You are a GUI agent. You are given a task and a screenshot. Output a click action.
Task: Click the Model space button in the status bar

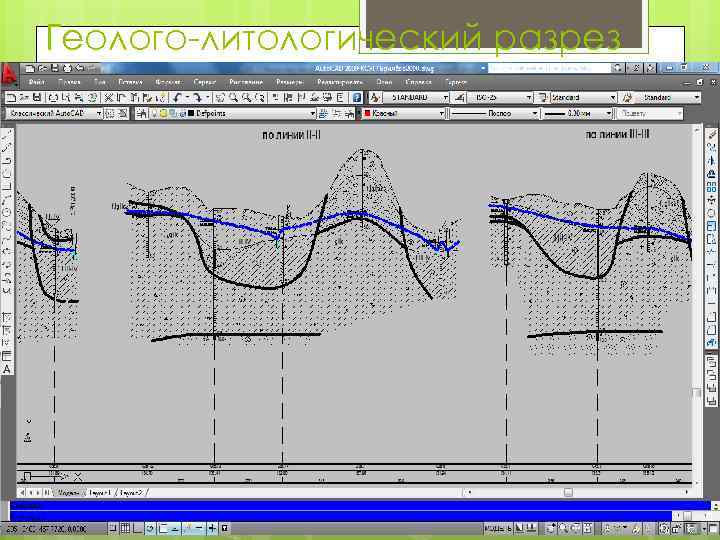coord(497,529)
